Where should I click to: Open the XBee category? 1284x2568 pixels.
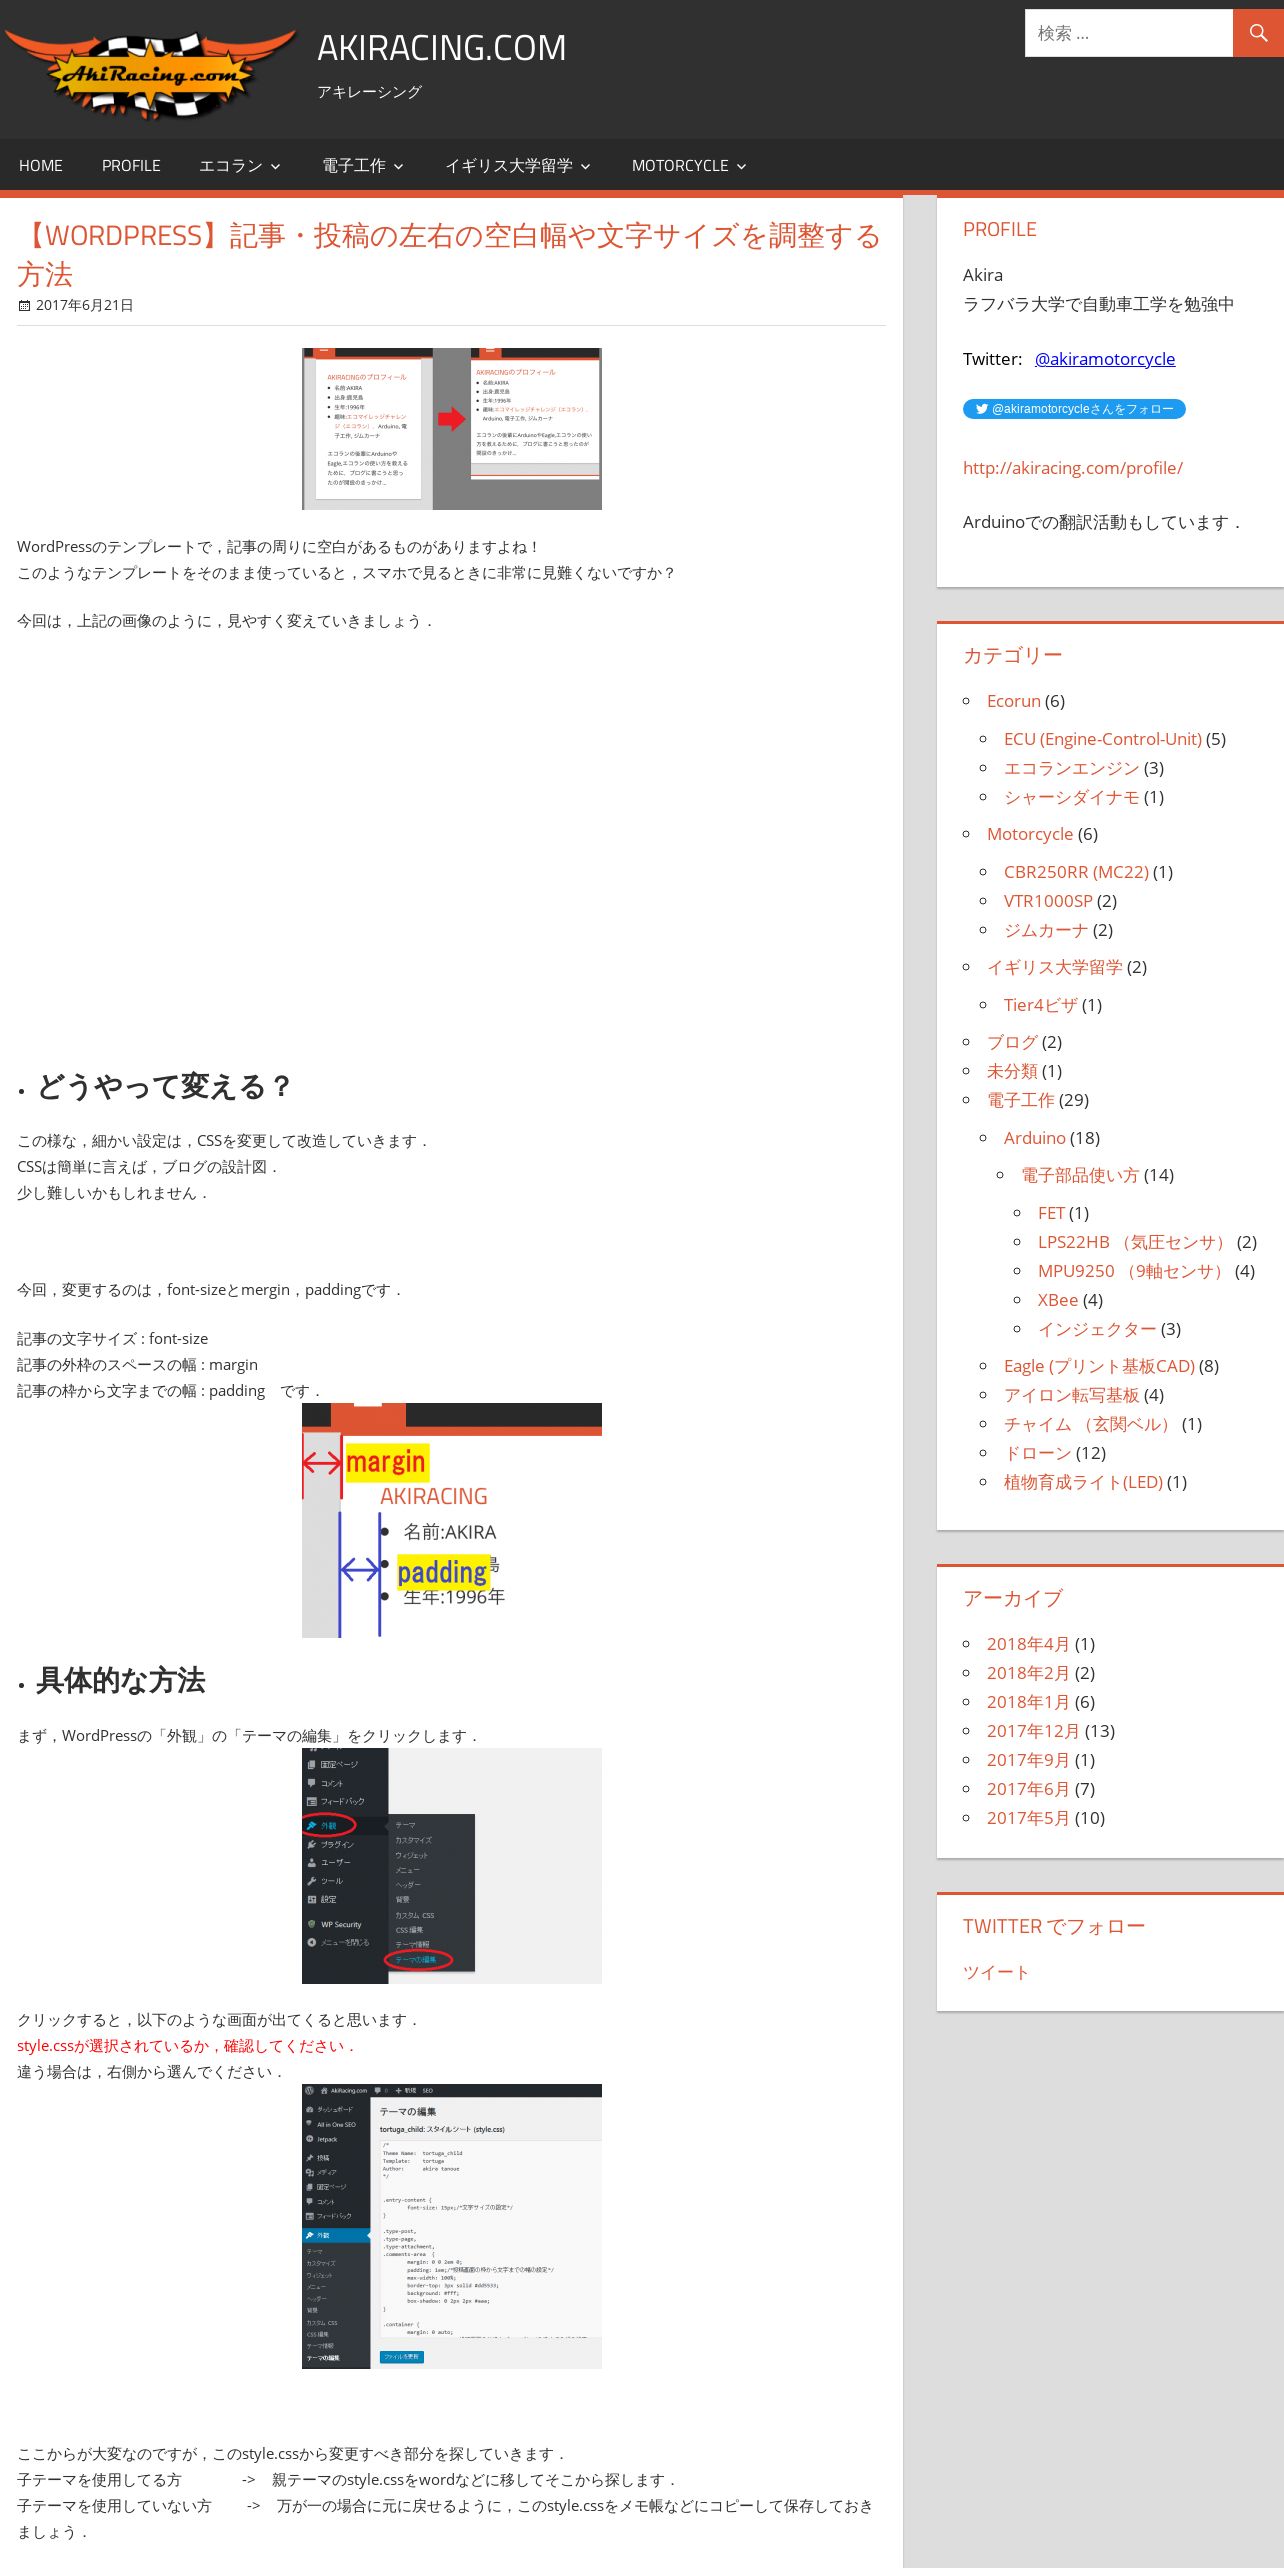[1058, 1300]
